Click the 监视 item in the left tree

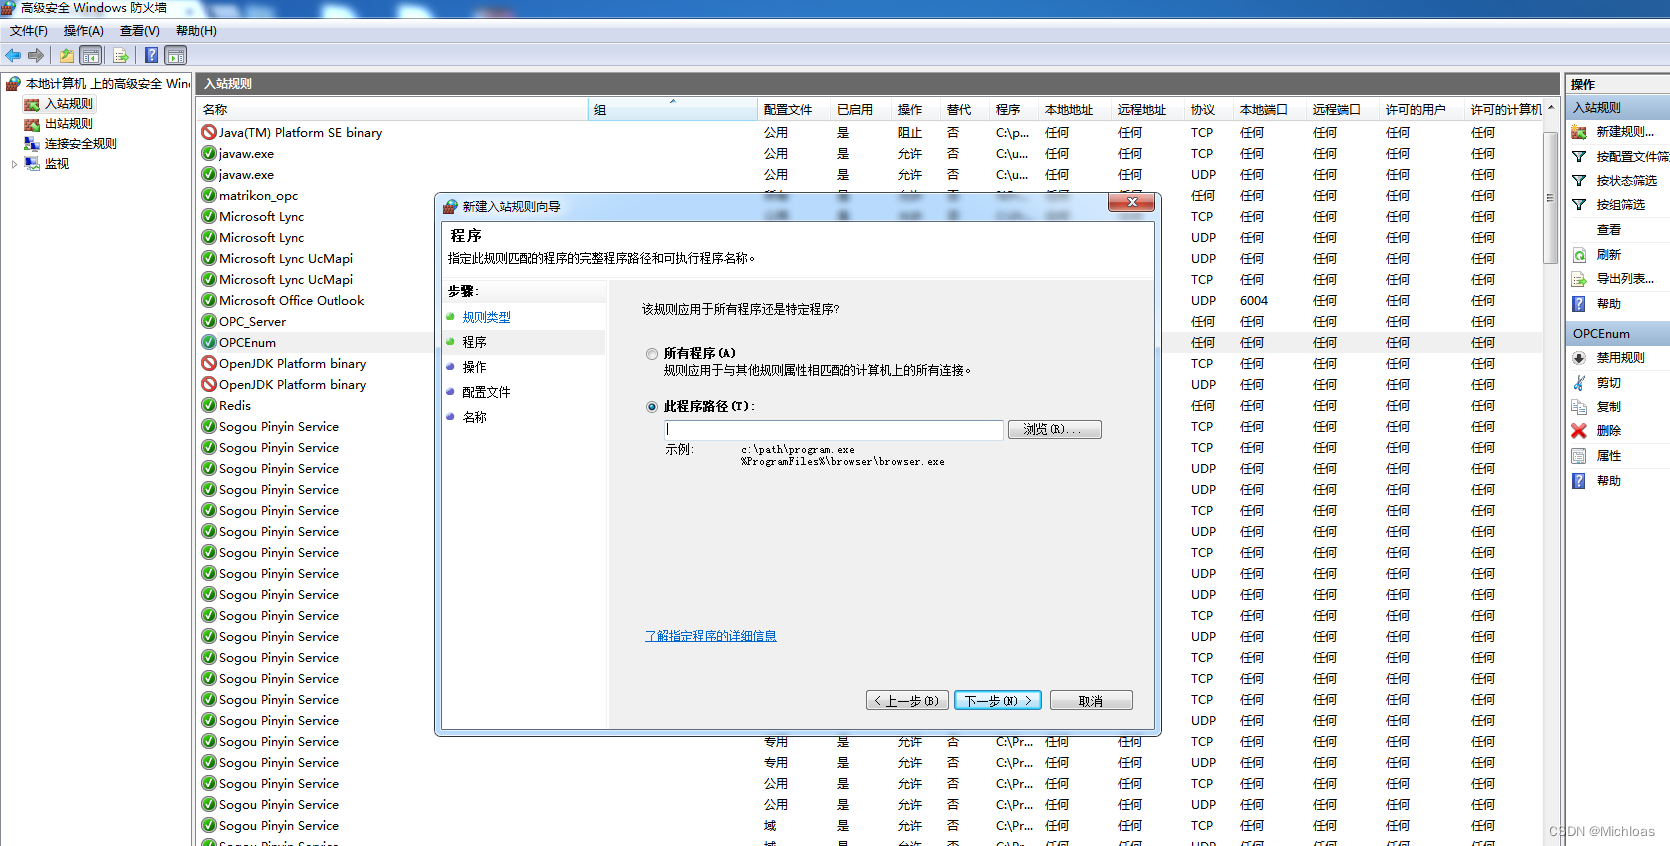pyautogui.click(x=57, y=164)
